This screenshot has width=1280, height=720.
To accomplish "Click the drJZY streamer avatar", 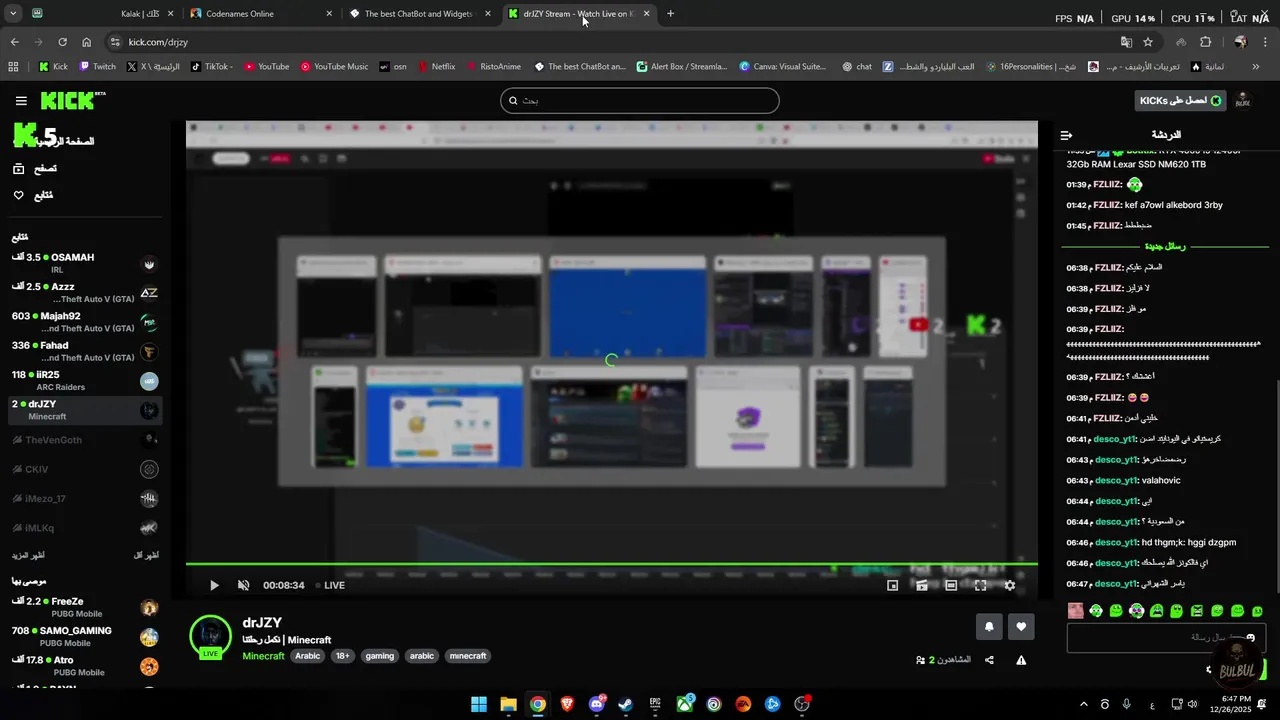I will pyautogui.click(x=210, y=637).
